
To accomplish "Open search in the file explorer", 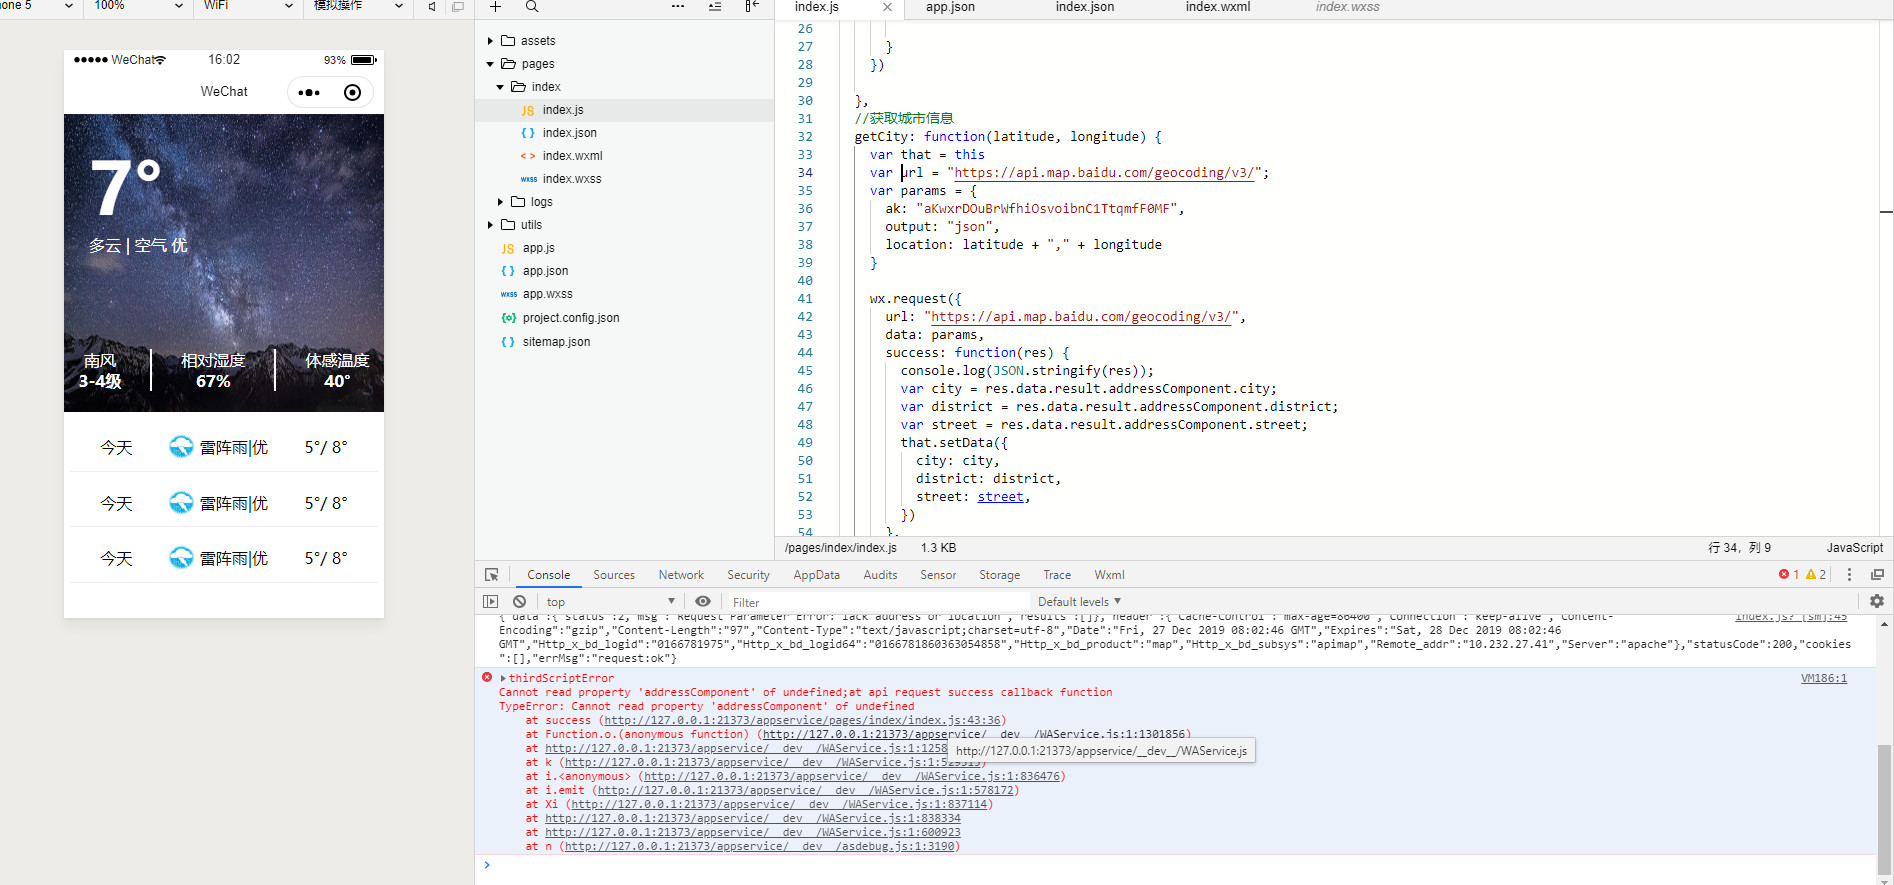I will [x=532, y=7].
